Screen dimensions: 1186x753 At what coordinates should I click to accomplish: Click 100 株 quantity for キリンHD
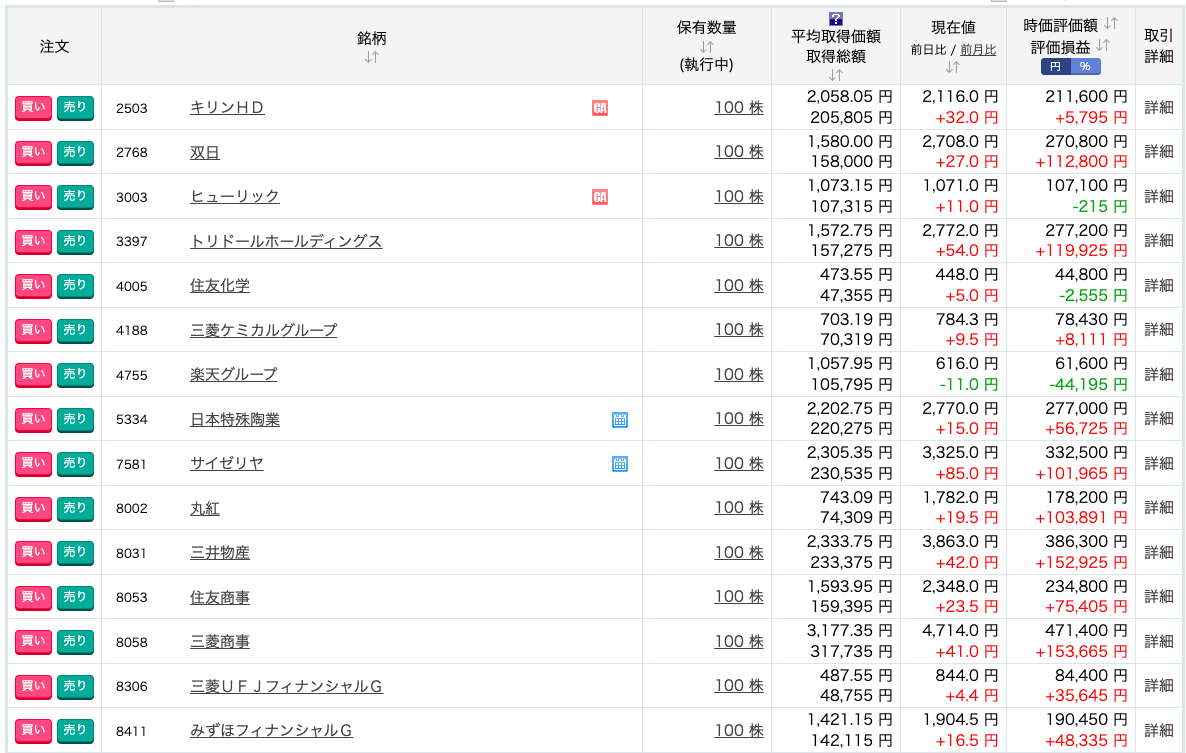[x=739, y=107]
